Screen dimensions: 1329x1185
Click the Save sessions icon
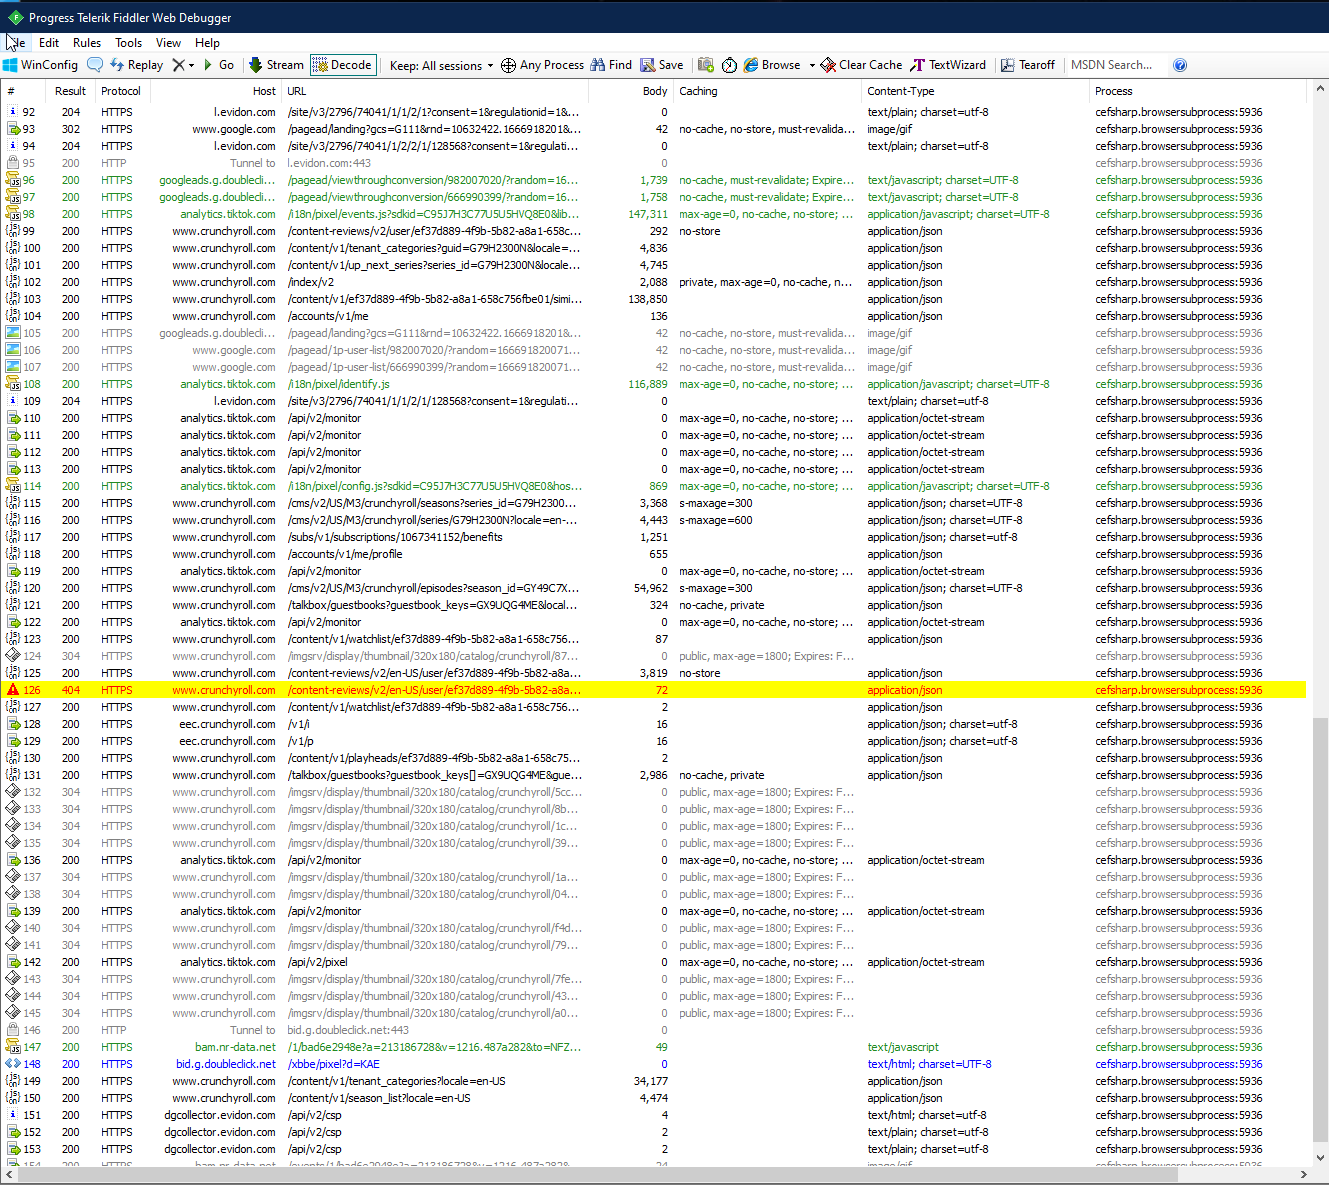661,64
